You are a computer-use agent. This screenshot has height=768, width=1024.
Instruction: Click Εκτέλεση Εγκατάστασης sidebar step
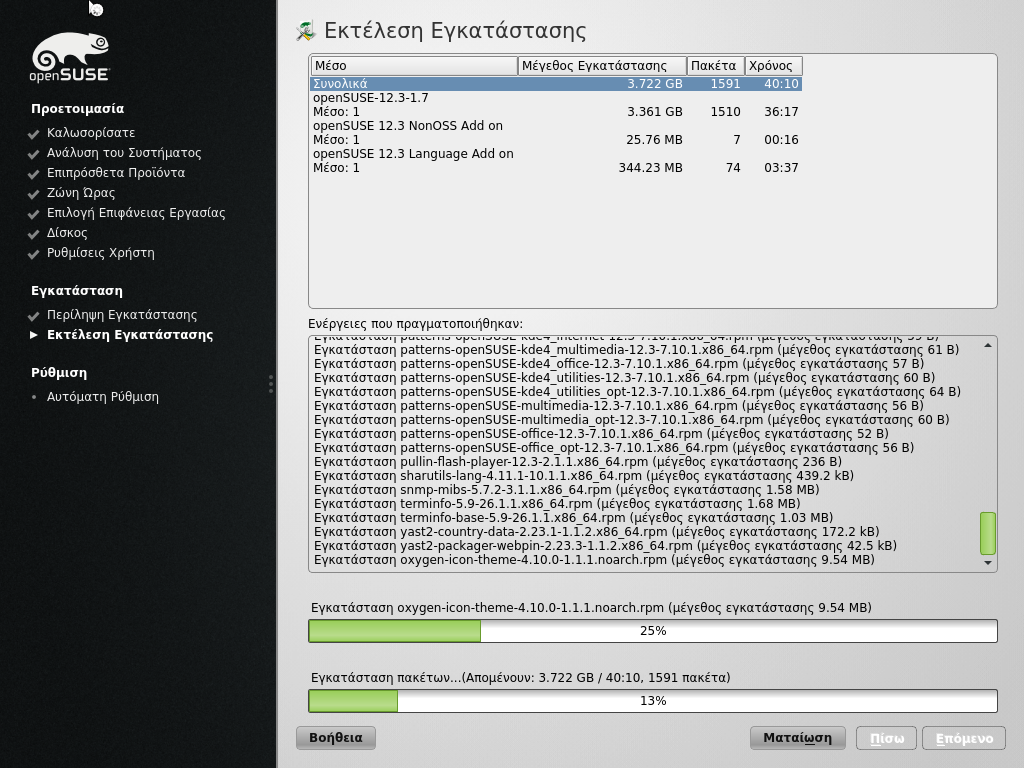(x=130, y=335)
